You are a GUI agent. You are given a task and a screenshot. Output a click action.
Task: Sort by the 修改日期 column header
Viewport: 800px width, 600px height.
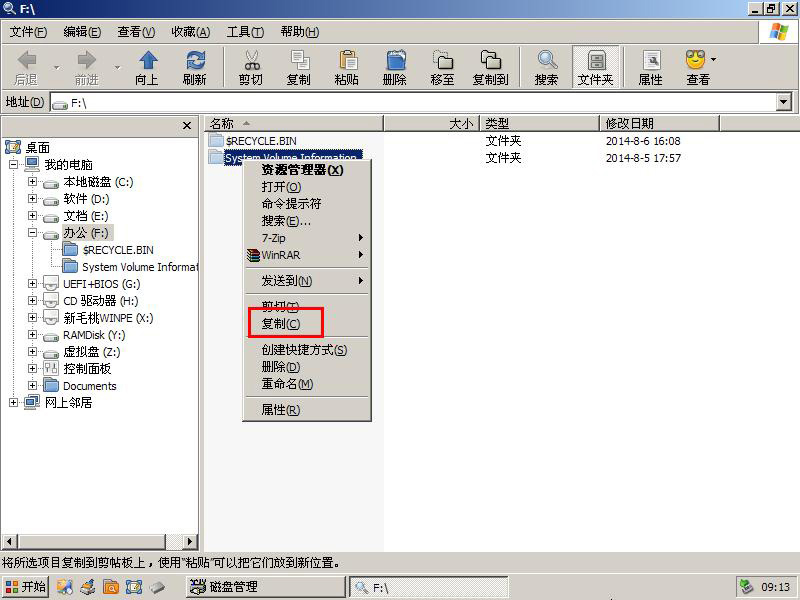tap(660, 123)
